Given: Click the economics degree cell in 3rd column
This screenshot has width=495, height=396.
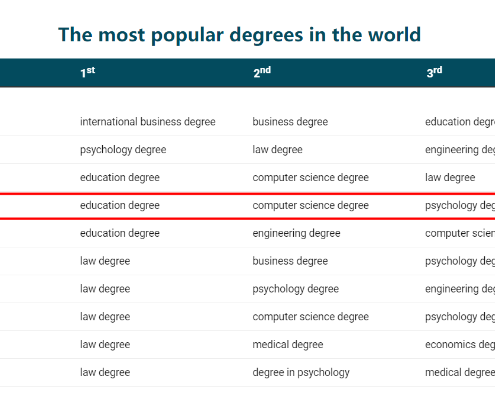Looking at the screenshot, I should (x=460, y=344).
